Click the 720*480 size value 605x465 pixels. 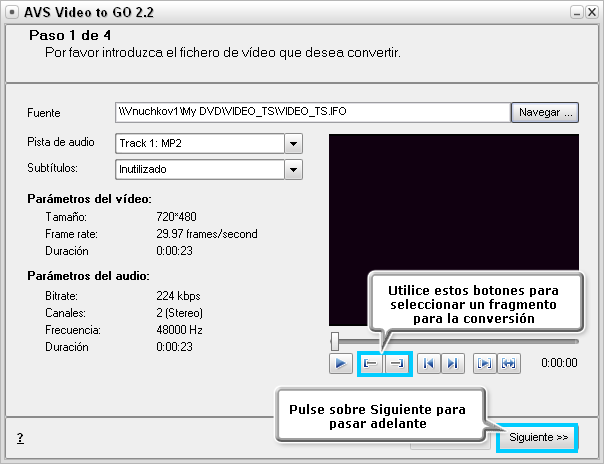coord(176,217)
